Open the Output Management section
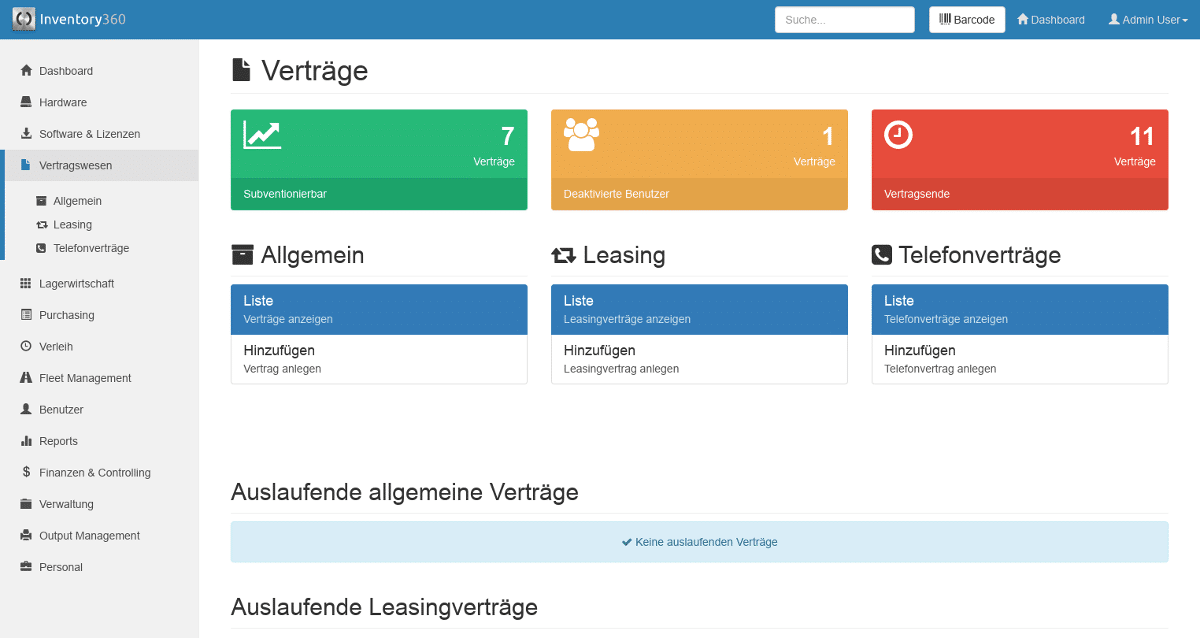1200x638 pixels. (87, 535)
